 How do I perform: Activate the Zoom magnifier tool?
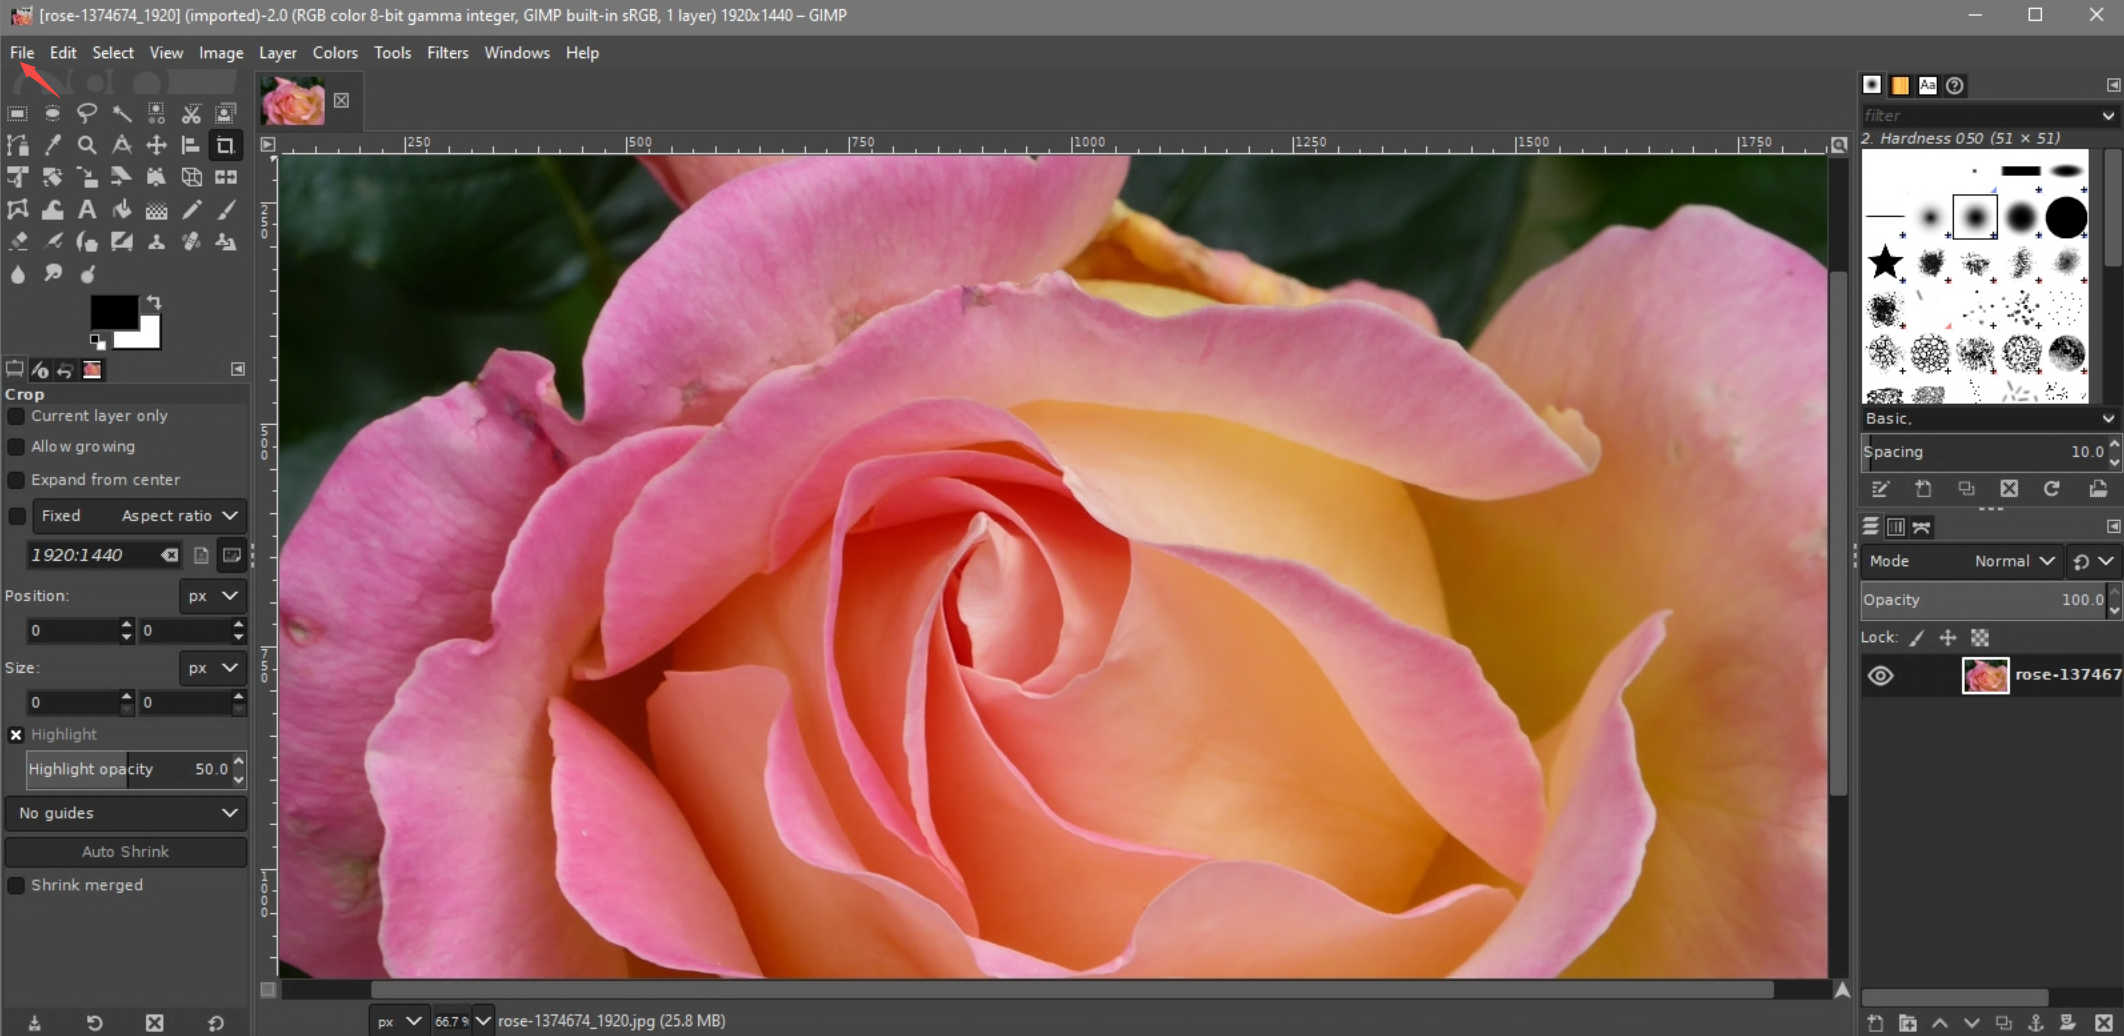pyautogui.click(x=87, y=146)
